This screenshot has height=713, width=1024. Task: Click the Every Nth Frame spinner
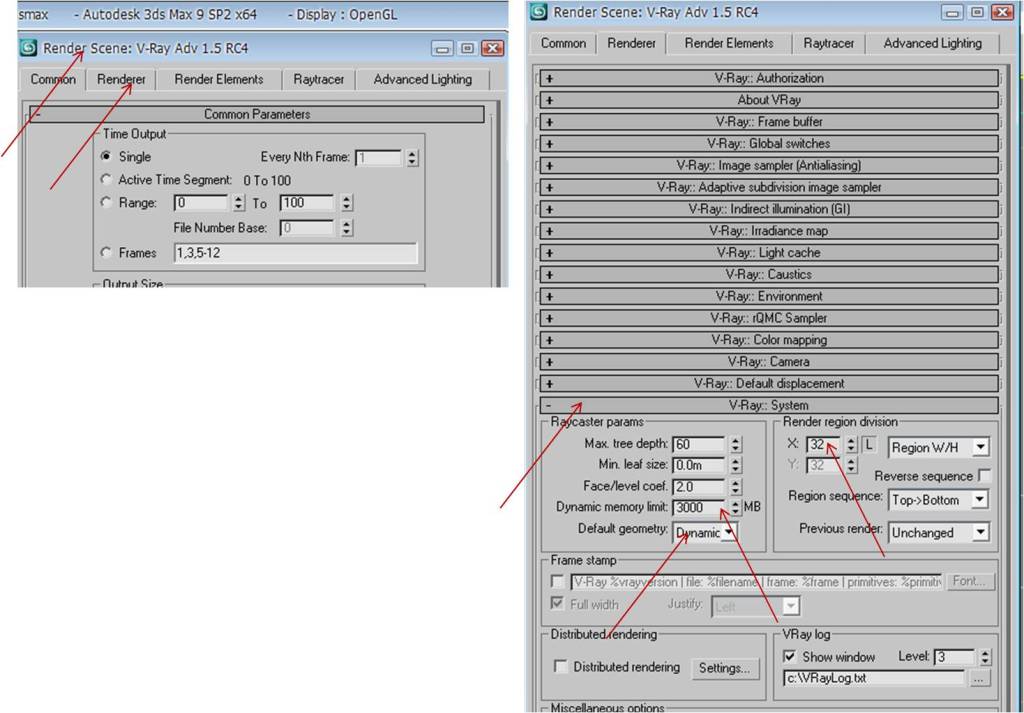411,157
